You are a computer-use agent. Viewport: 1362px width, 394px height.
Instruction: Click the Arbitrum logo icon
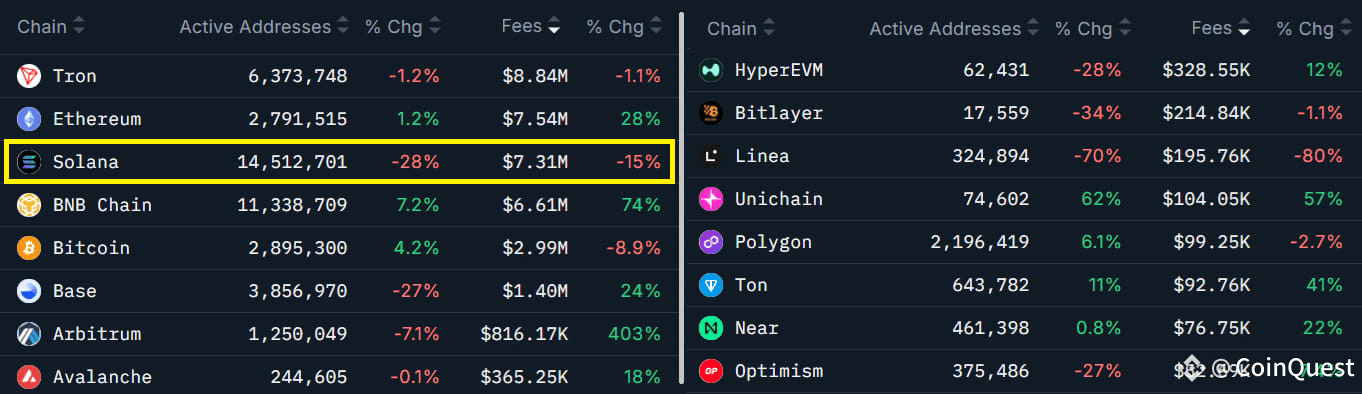28,334
